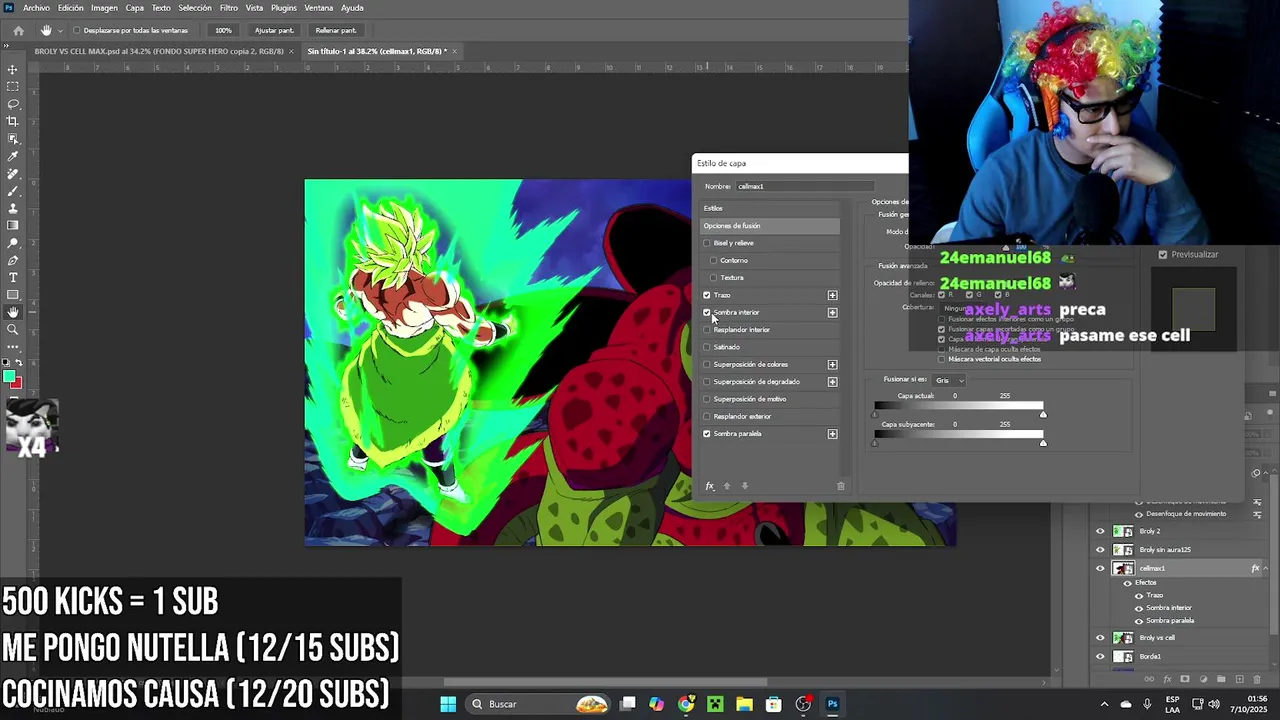Select the Crop tool
The image size is (1280, 720).
13,121
